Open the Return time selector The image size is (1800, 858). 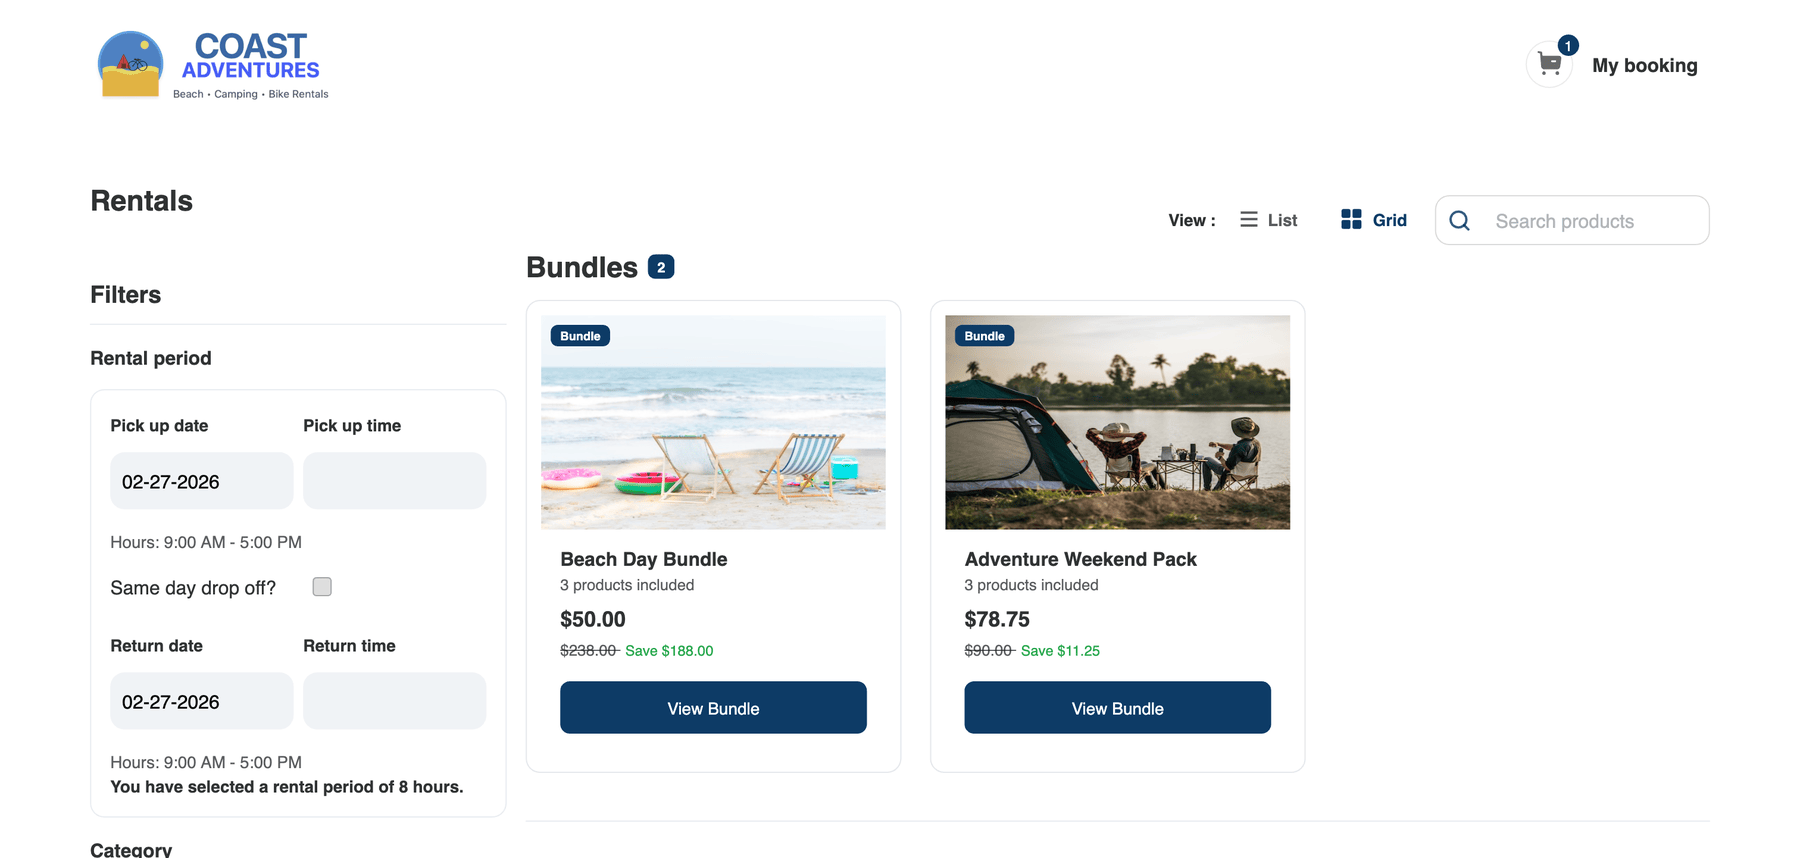[x=394, y=701]
